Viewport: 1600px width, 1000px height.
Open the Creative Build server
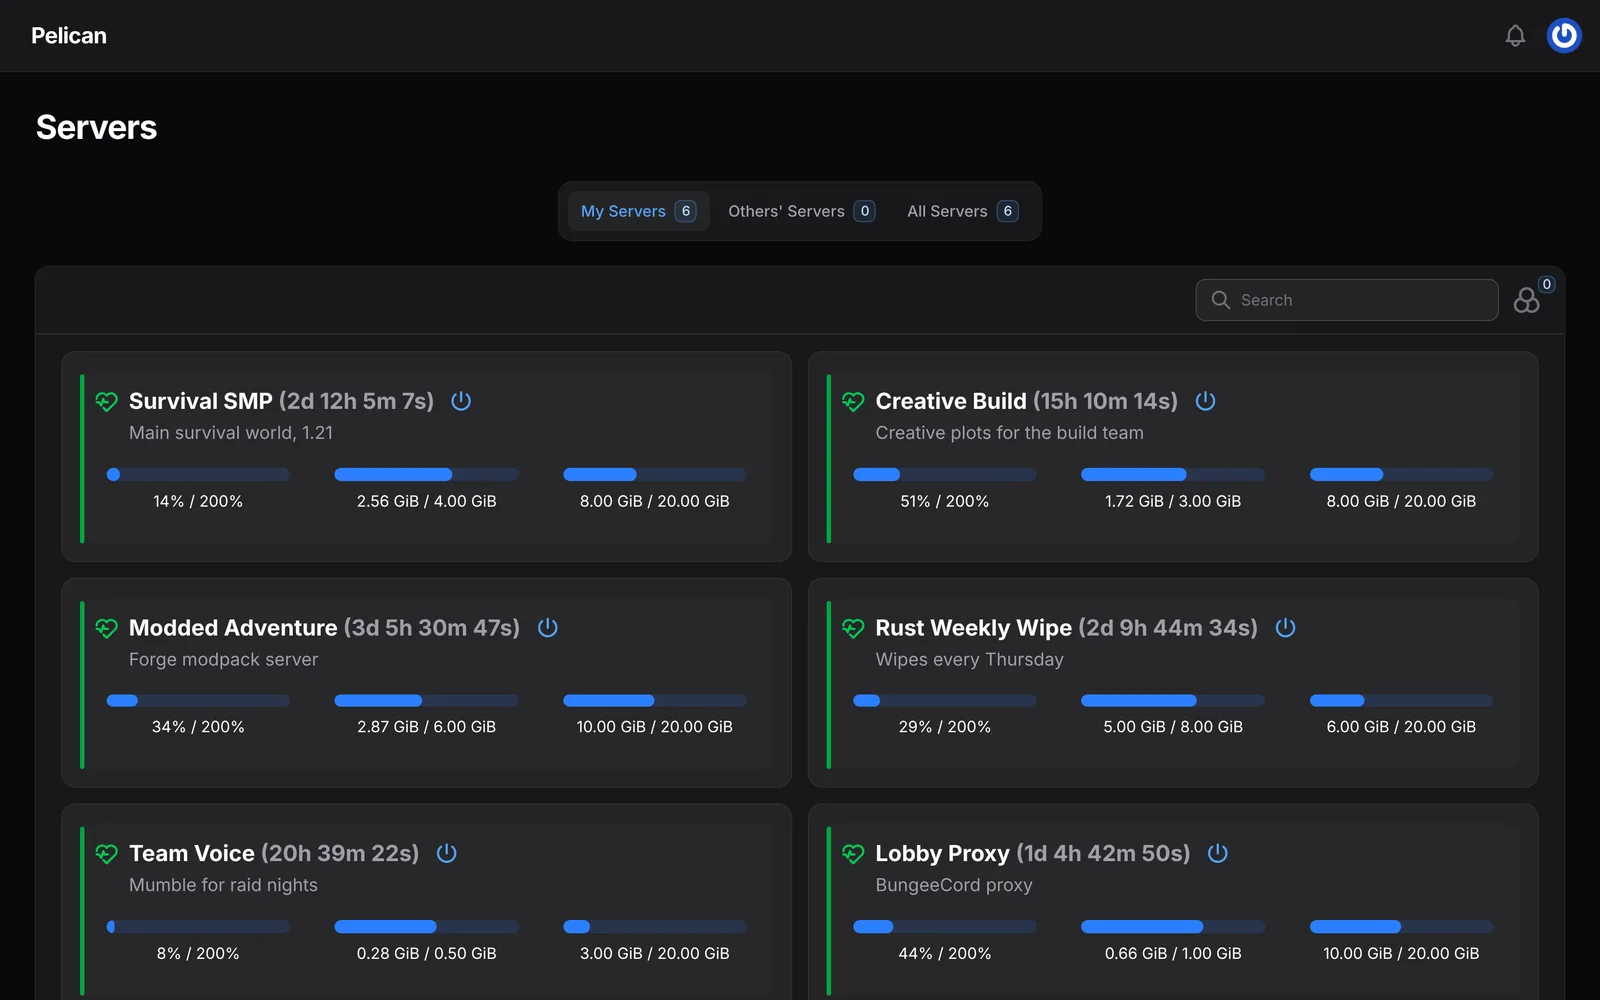click(1173, 456)
